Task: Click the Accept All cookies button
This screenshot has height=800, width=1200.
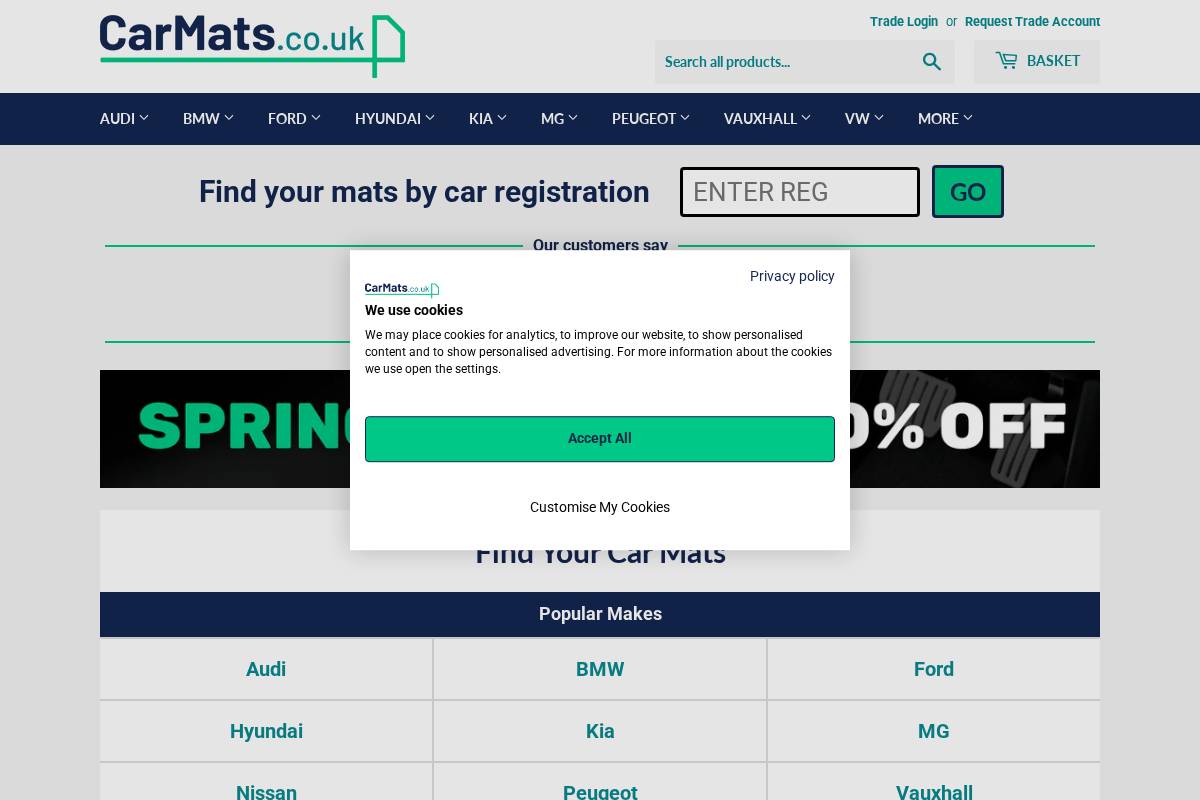Action: [600, 439]
